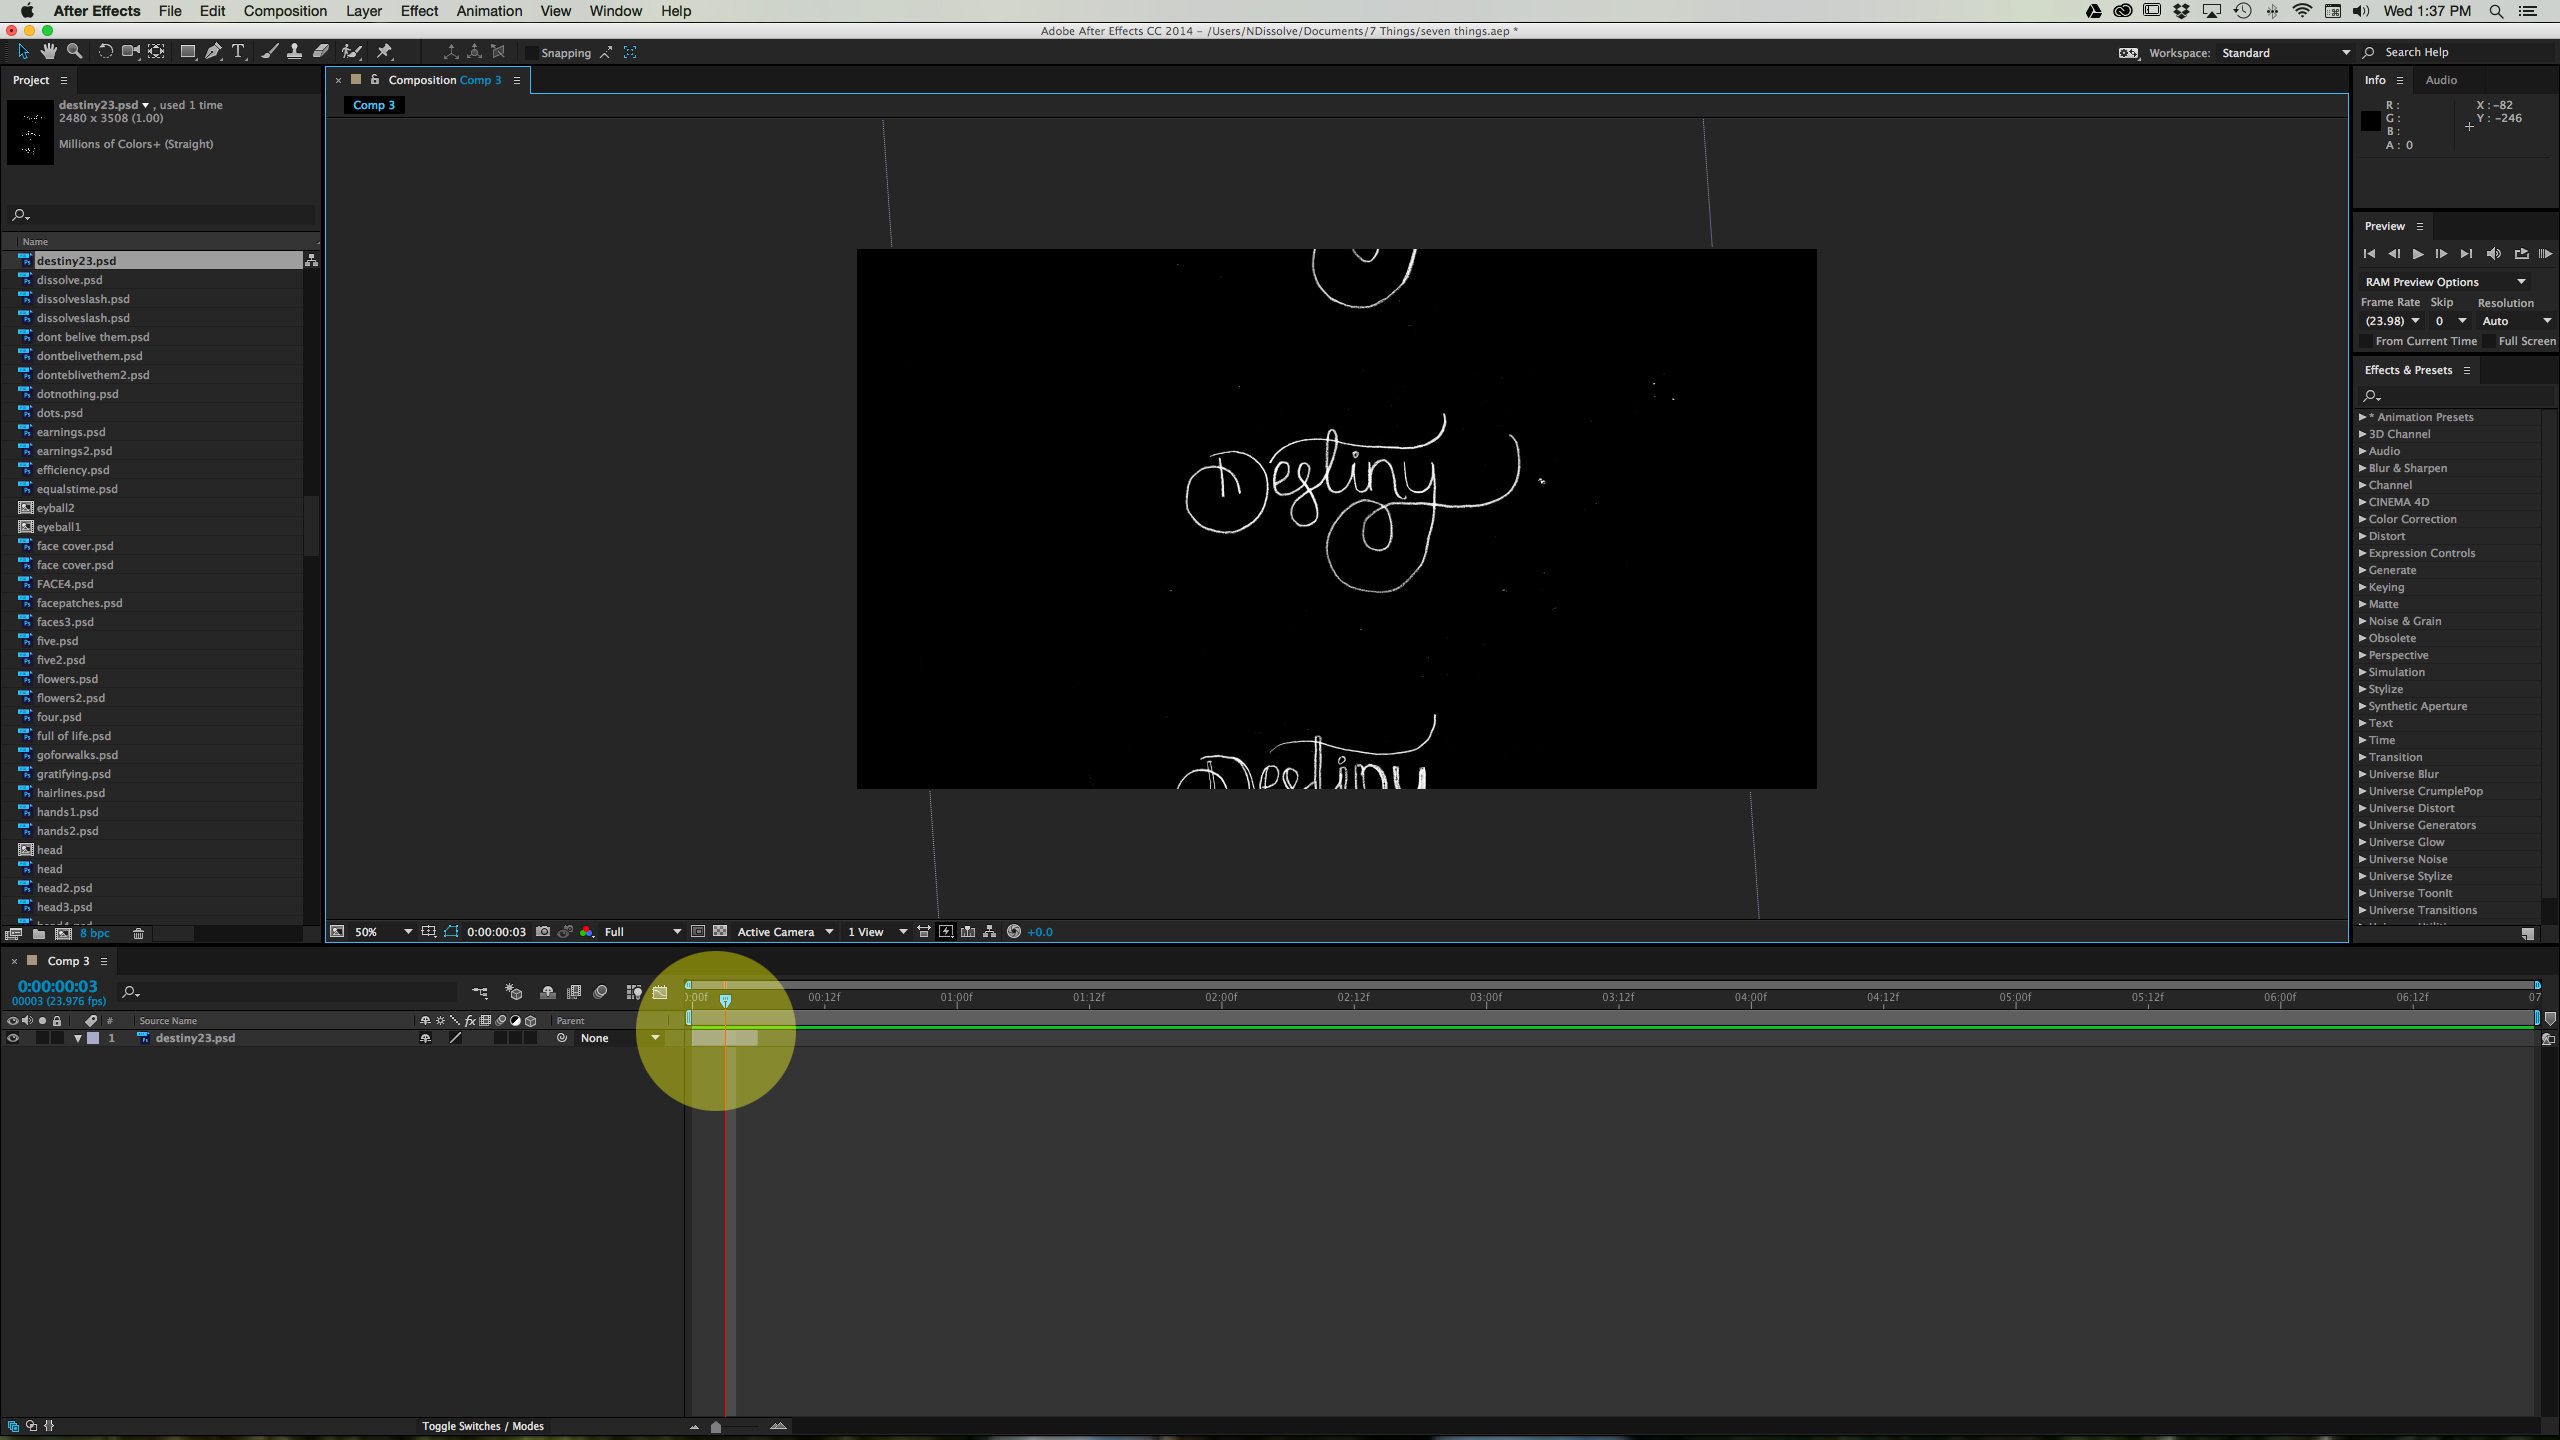
Task: Hide the destiny23.psd layer with eye toggle
Action: pyautogui.click(x=13, y=1038)
